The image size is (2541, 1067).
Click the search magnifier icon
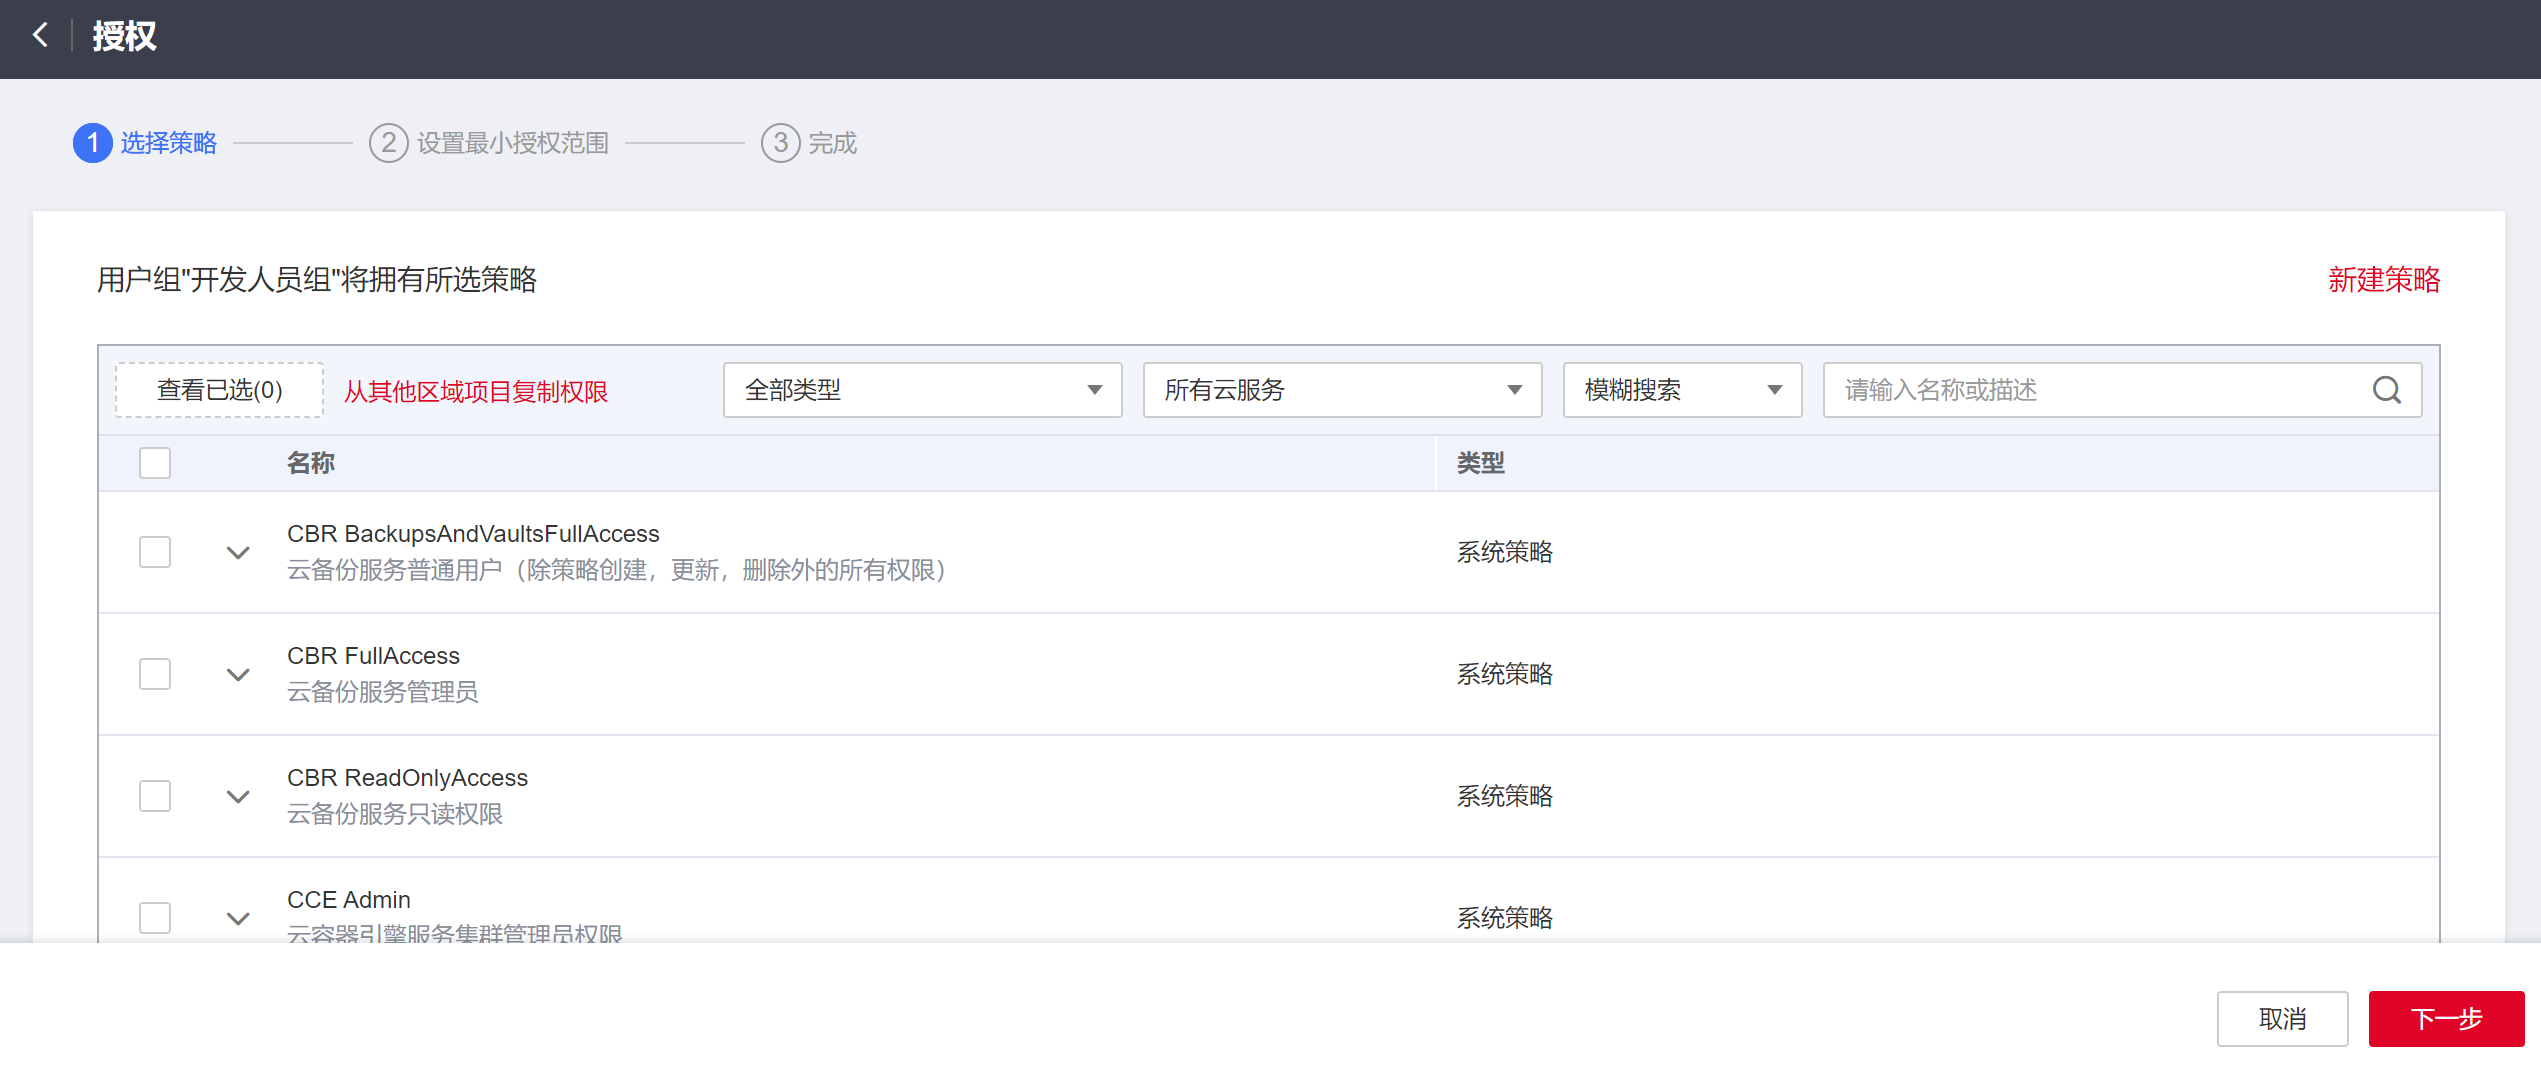tap(2386, 390)
